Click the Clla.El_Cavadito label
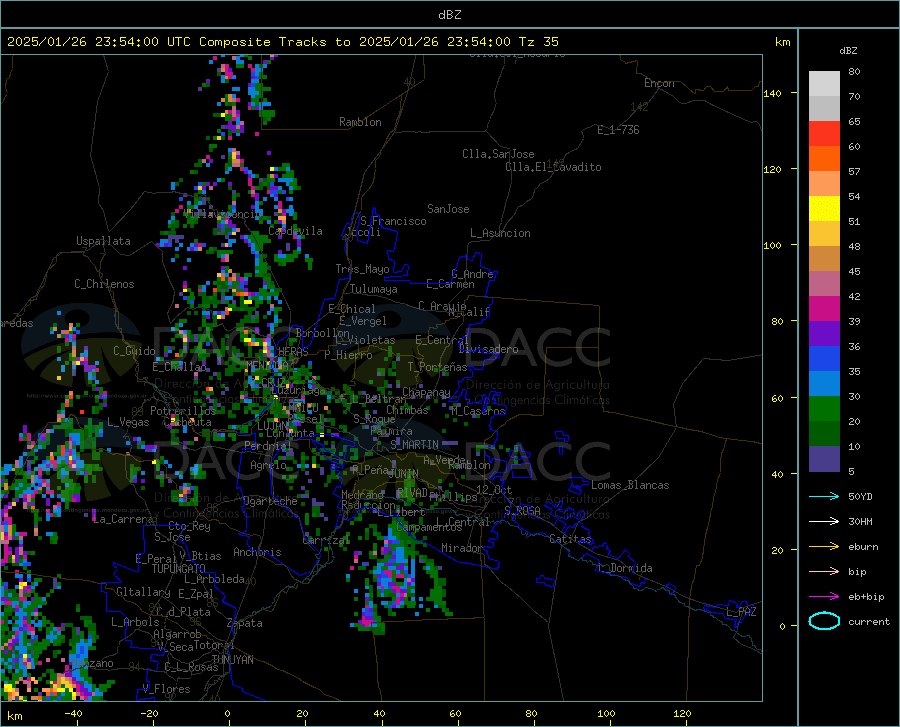 pyautogui.click(x=553, y=167)
